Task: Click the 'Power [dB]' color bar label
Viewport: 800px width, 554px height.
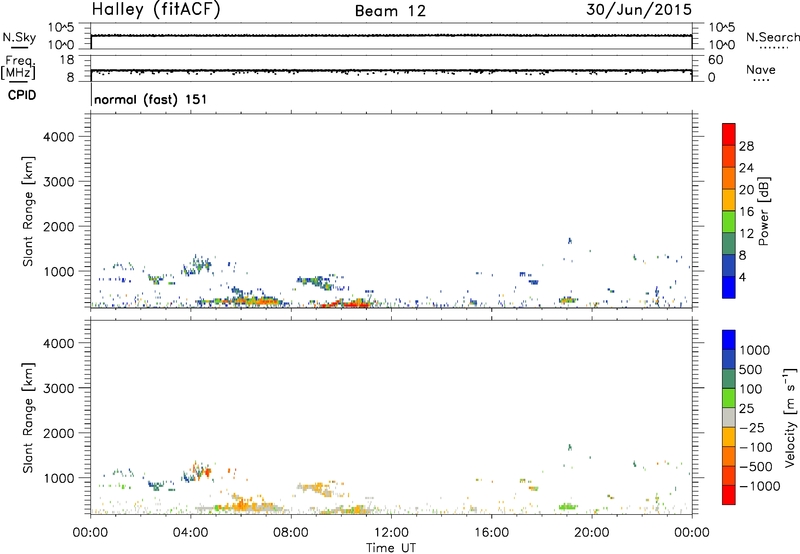Action: coord(763,211)
